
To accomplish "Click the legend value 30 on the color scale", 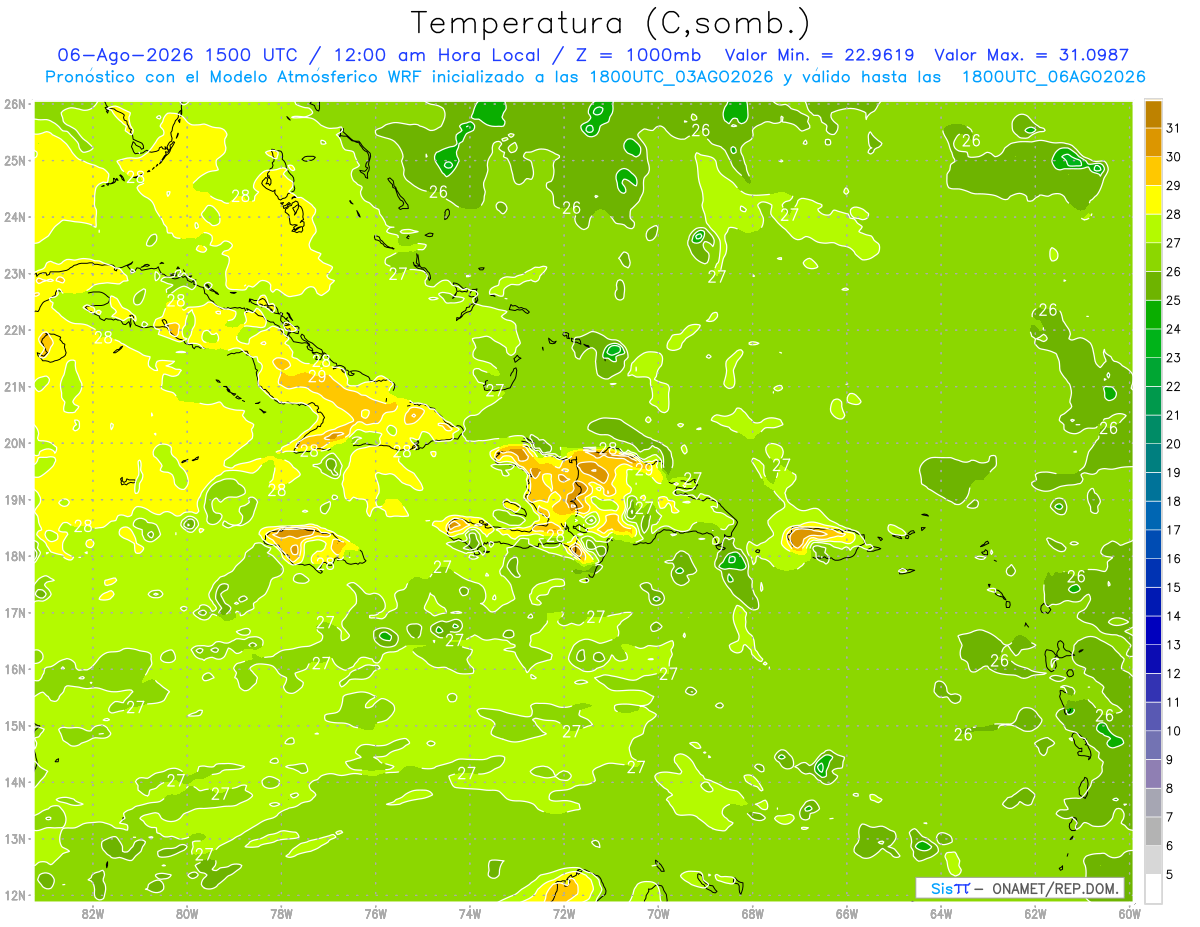I will coord(1174,157).
